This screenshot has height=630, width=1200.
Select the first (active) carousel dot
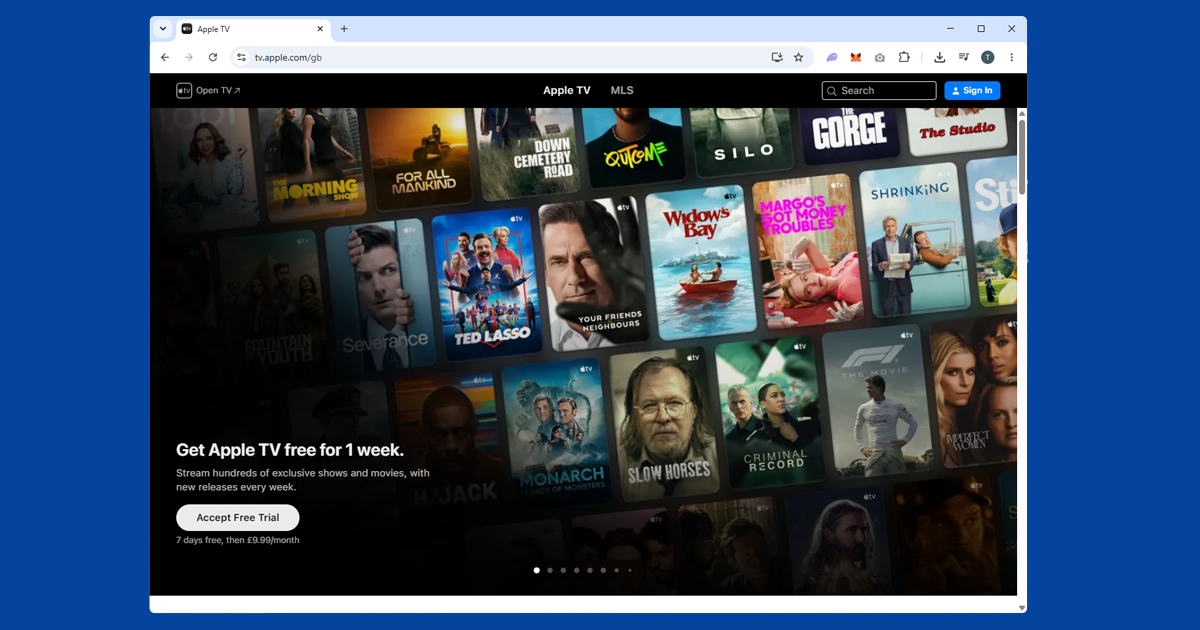(537, 570)
